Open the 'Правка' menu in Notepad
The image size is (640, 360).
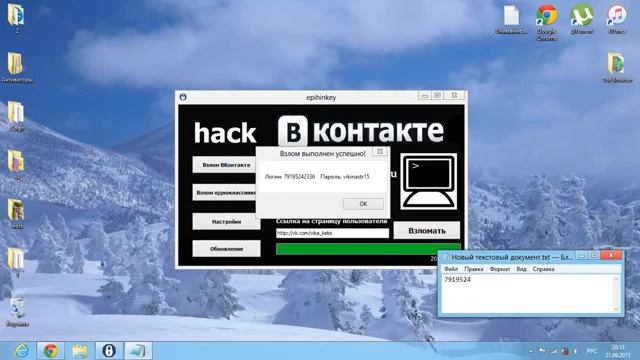pos(473,269)
